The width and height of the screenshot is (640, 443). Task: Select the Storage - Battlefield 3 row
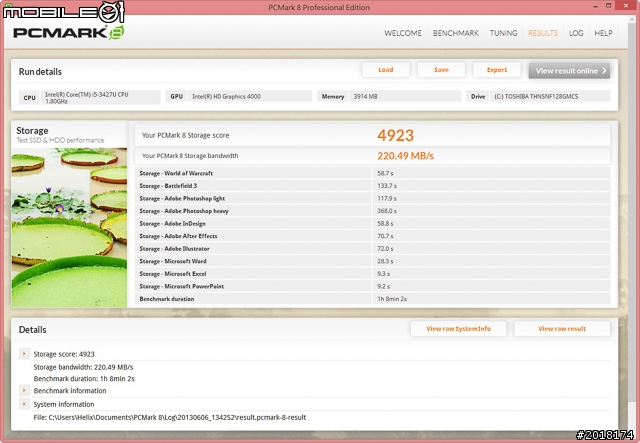[372, 186]
